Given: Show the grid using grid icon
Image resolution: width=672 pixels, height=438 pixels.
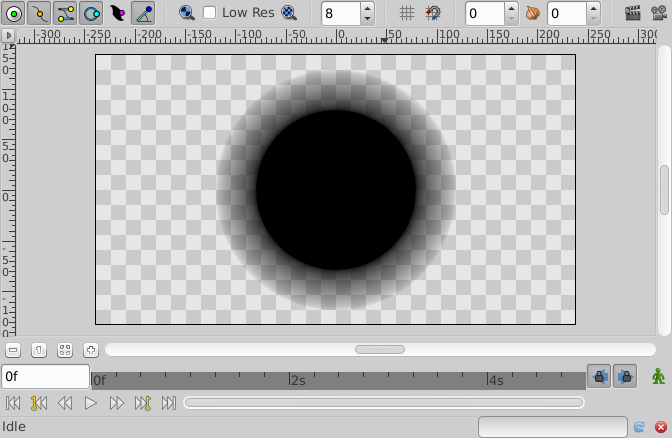Looking at the screenshot, I should (x=407, y=13).
